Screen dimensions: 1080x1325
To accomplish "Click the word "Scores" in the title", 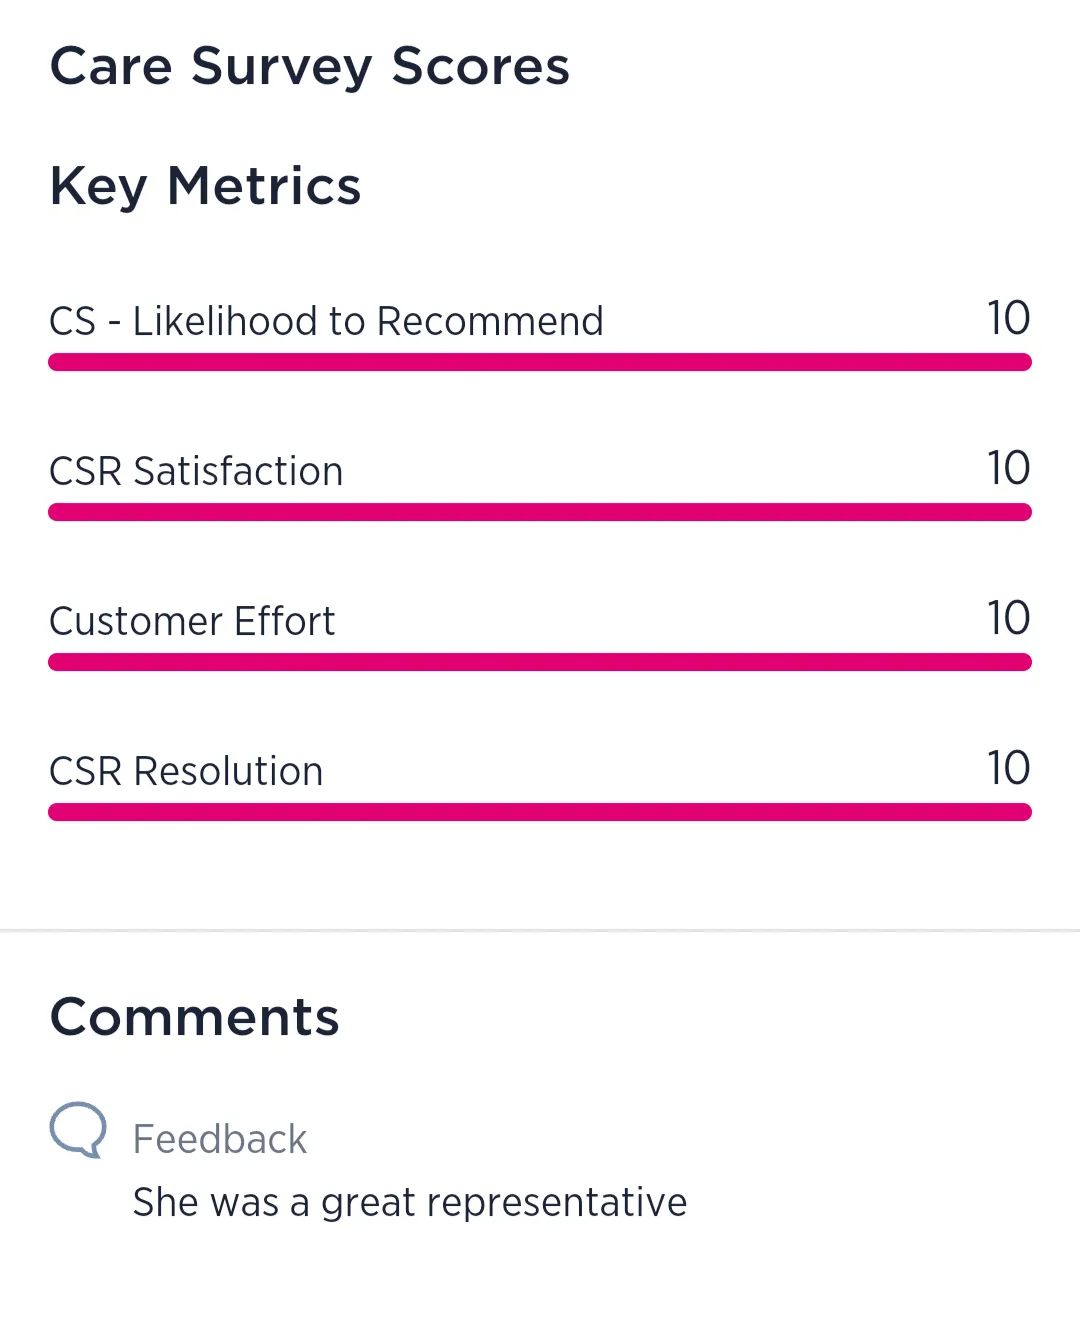I will pyautogui.click(x=480, y=67).
